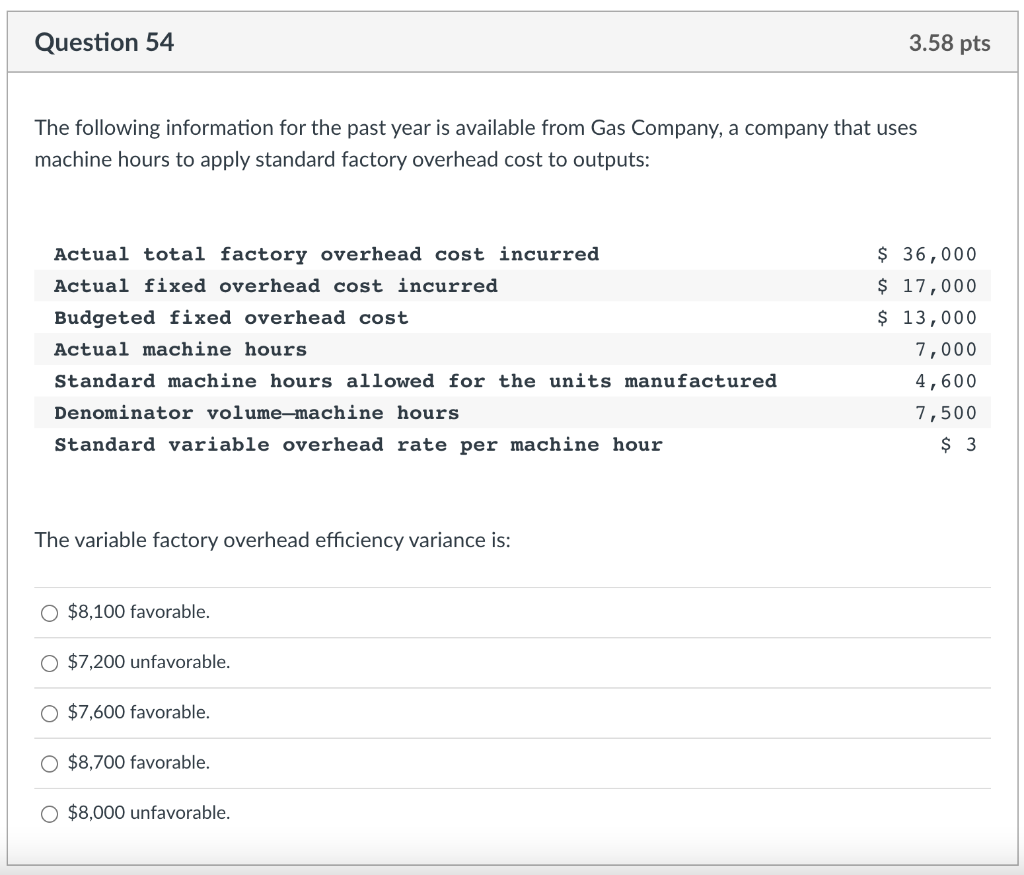The image size is (1024, 875).
Task: Choose the $7,200 unfavorable radio option
Action: (50, 663)
